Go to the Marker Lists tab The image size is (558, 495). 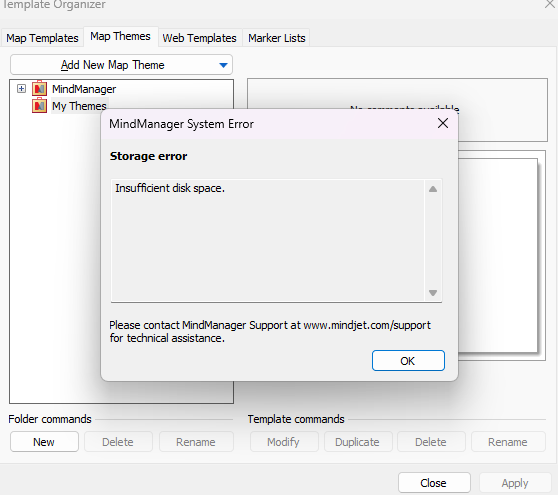click(x=277, y=38)
